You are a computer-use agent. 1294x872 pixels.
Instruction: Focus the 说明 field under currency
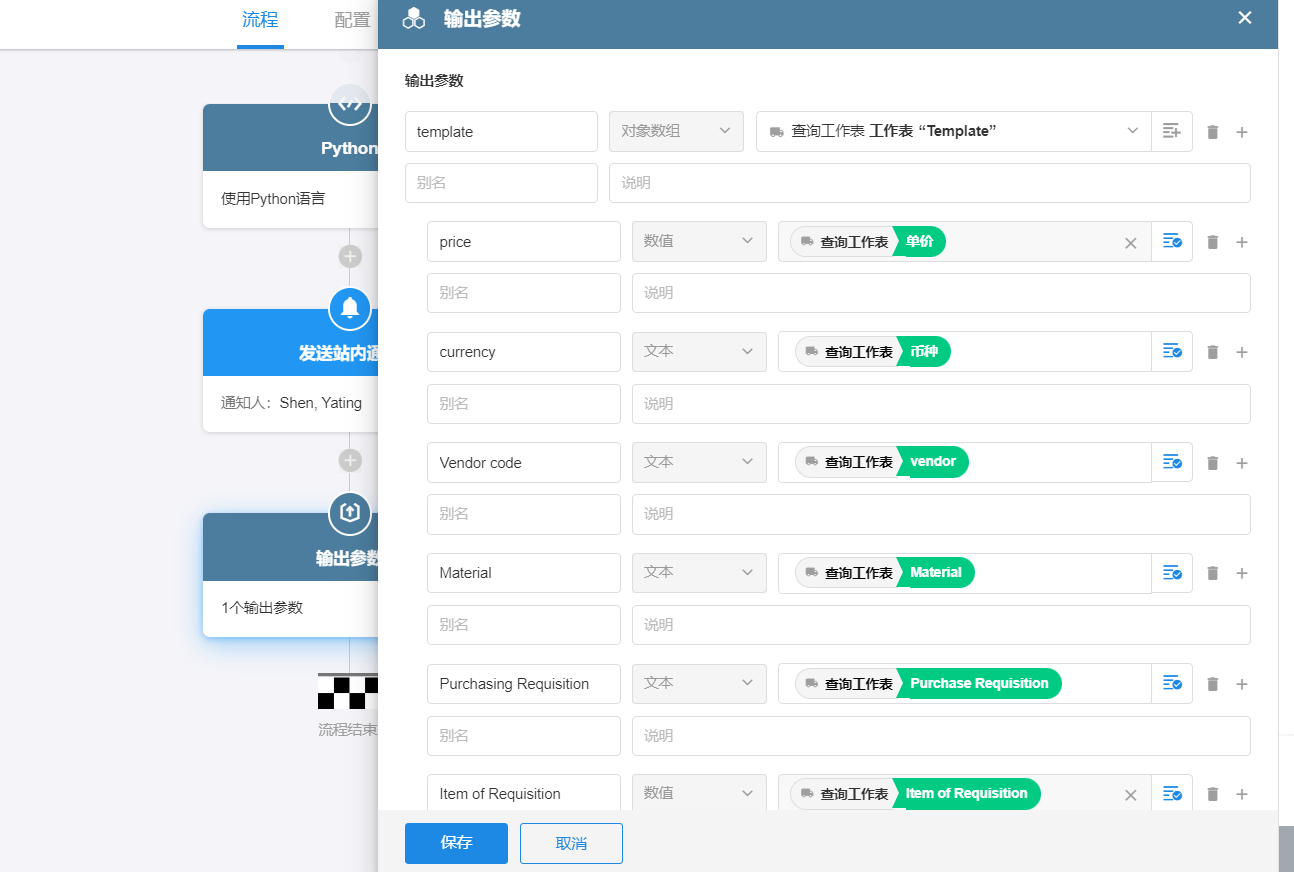941,404
